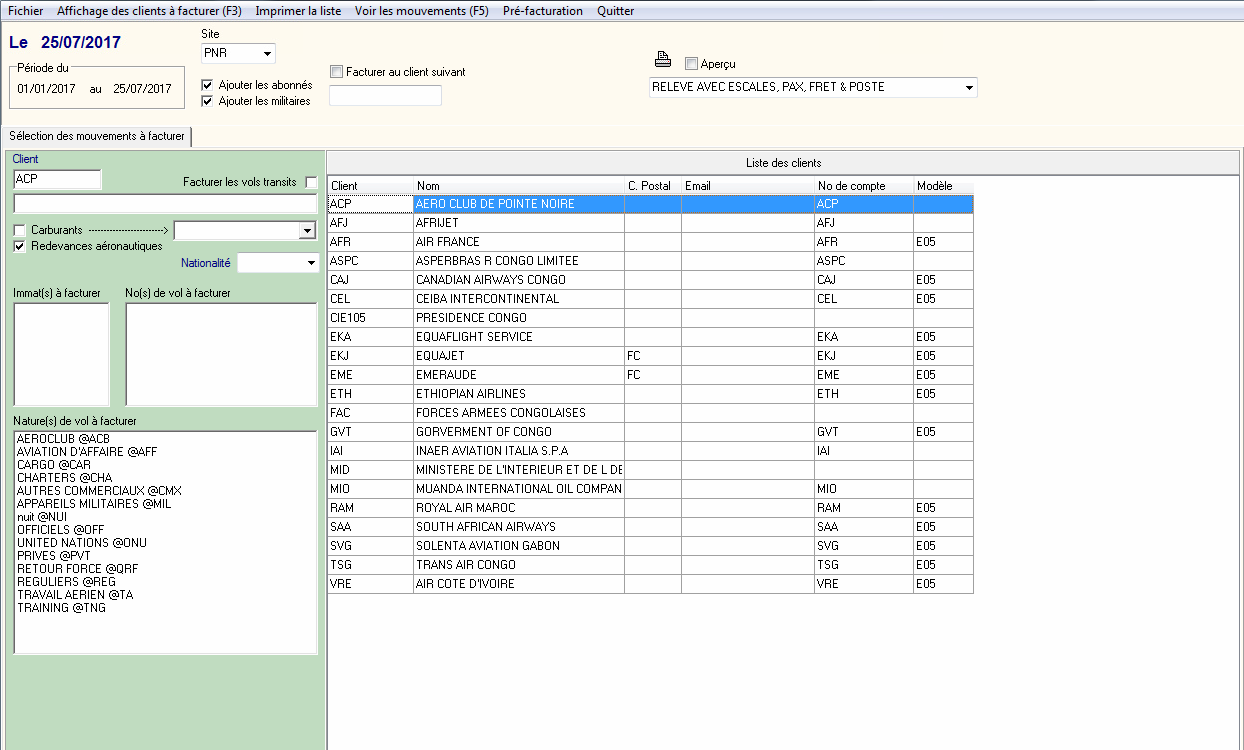Click Pré-facturation in menu bar
Screen dimensions: 1244x750
click(x=543, y=11)
